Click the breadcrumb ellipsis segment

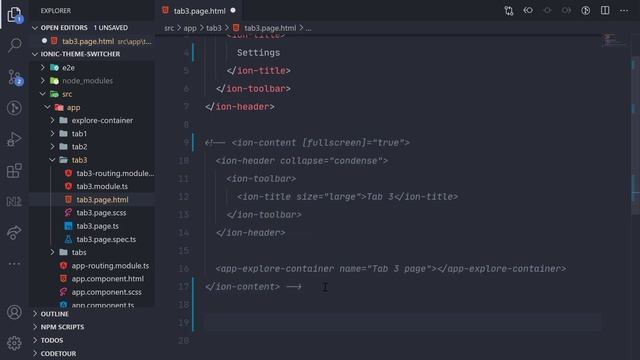click(308, 28)
